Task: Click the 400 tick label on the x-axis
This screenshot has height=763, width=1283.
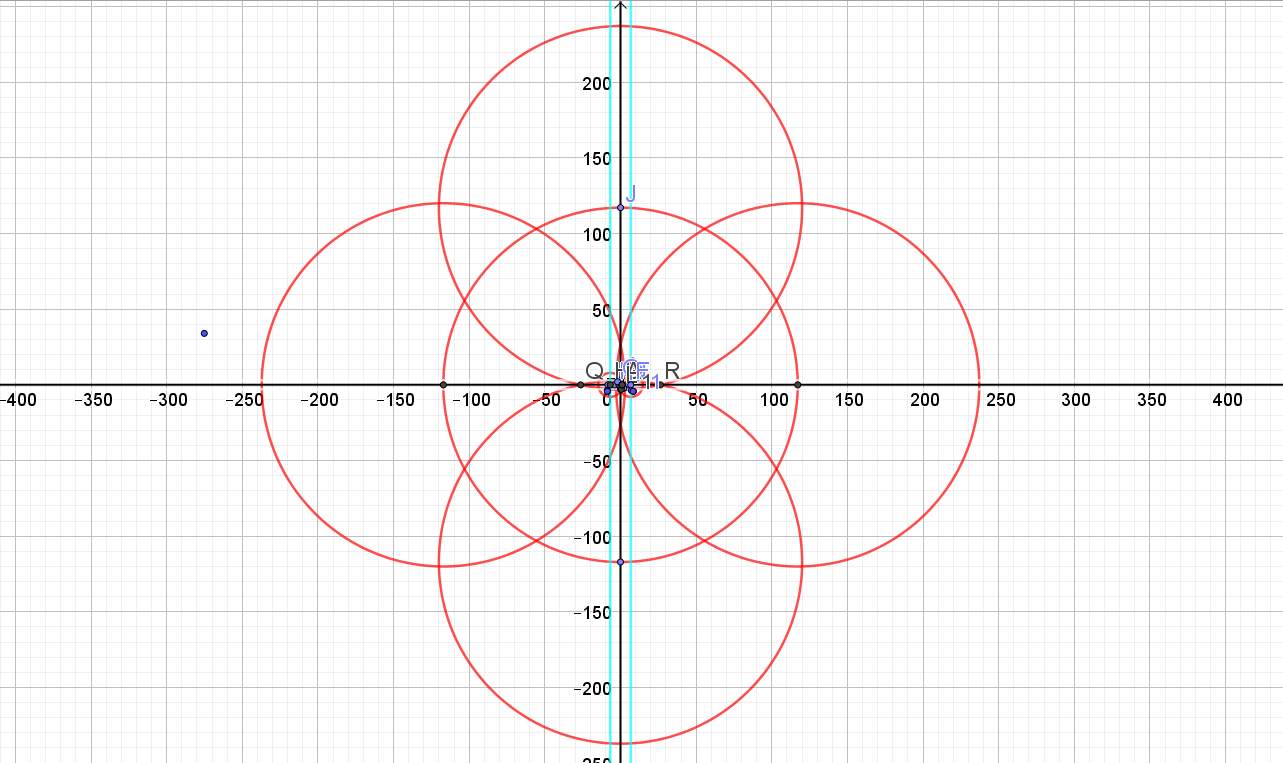Action: [1227, 401]
